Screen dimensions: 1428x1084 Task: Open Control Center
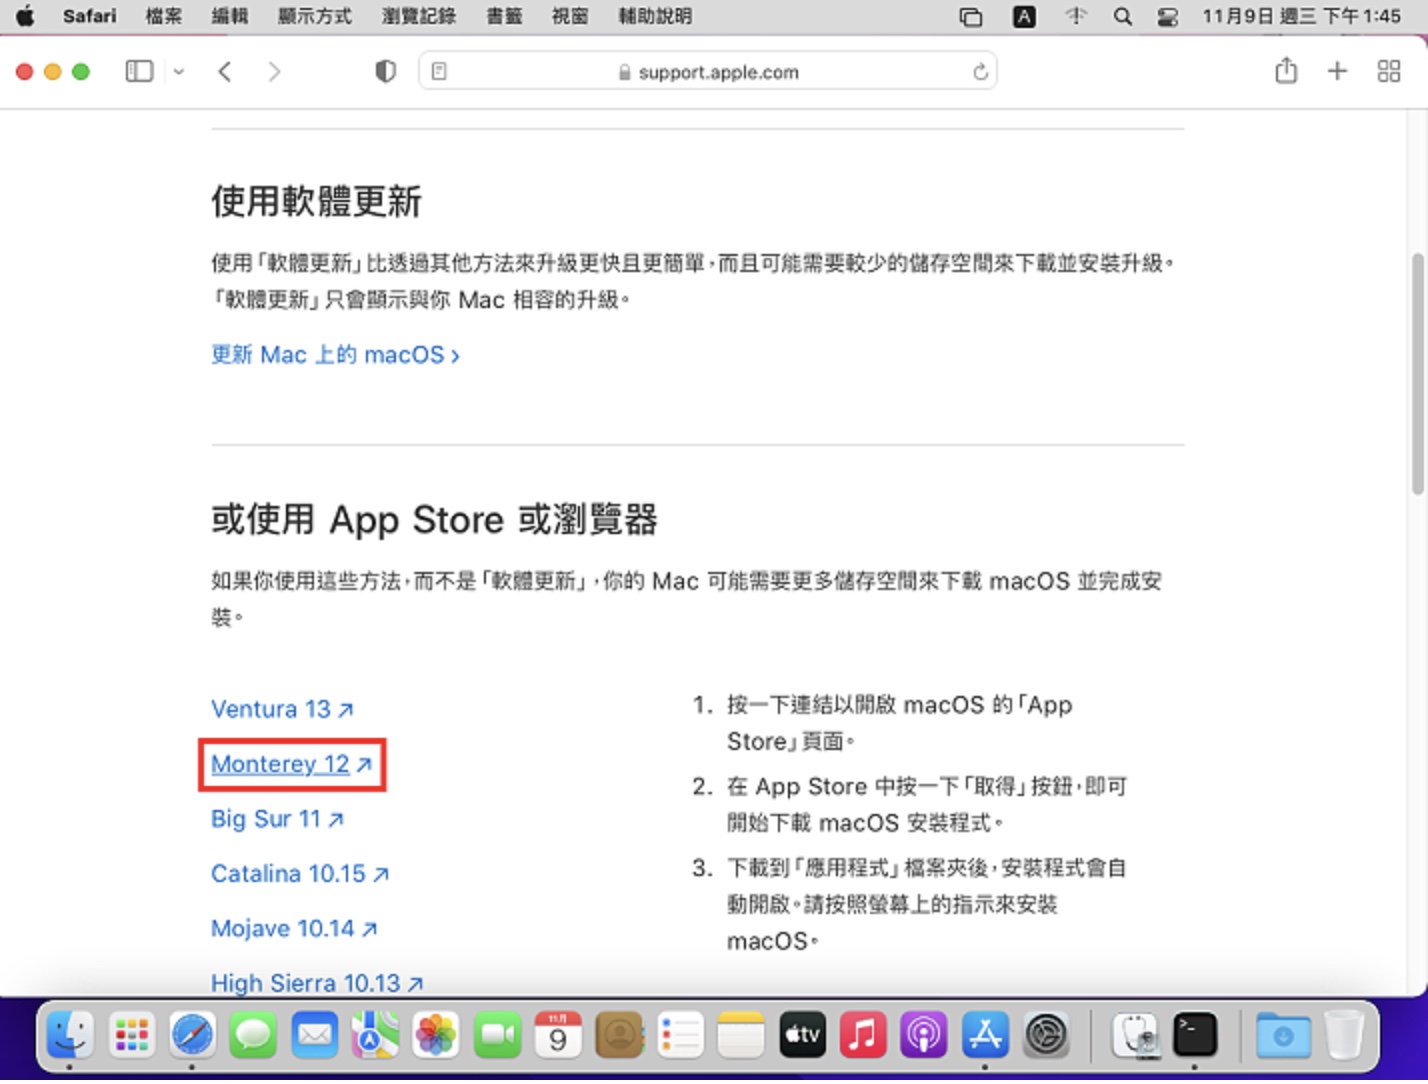1168,17
